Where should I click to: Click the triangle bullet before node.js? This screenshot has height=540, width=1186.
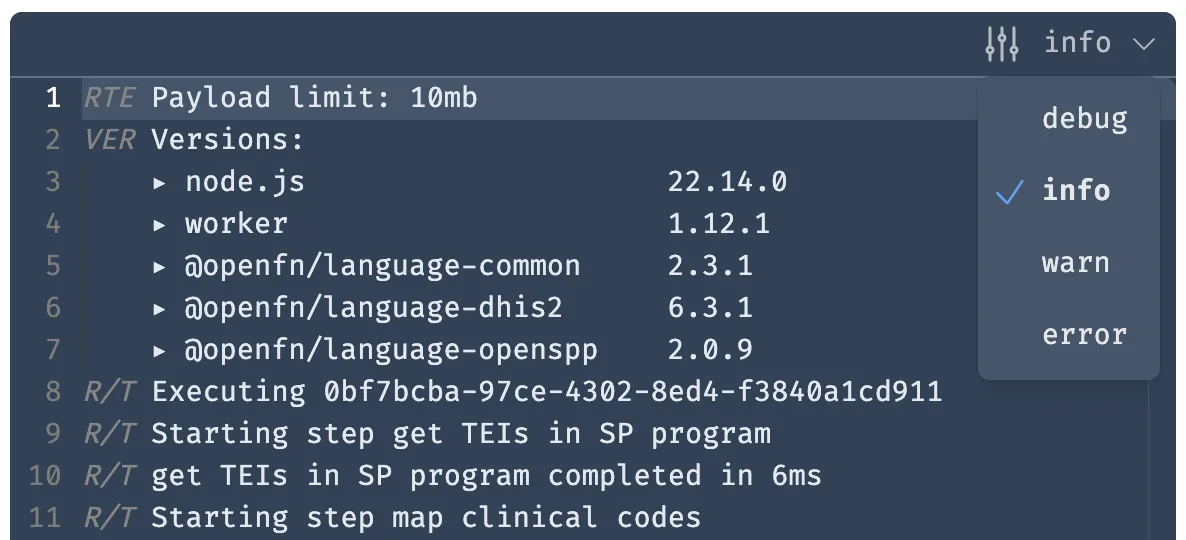(x=160, y=182)
